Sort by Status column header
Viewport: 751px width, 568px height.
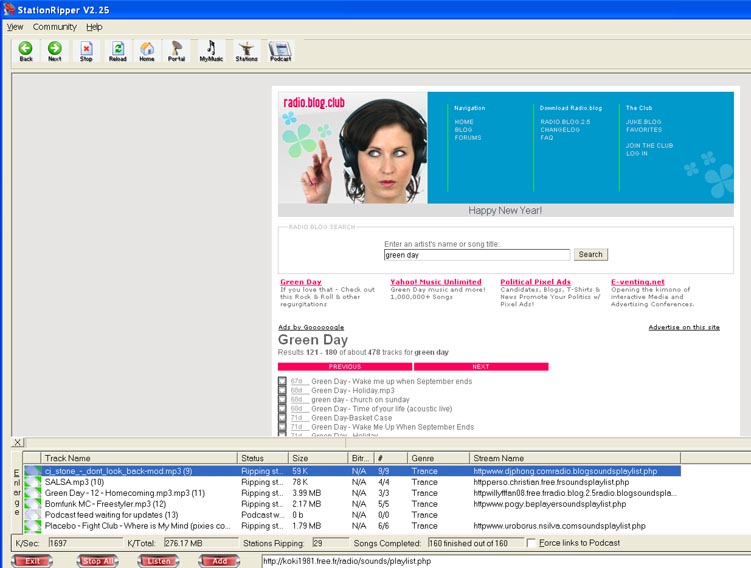(263, 458)
